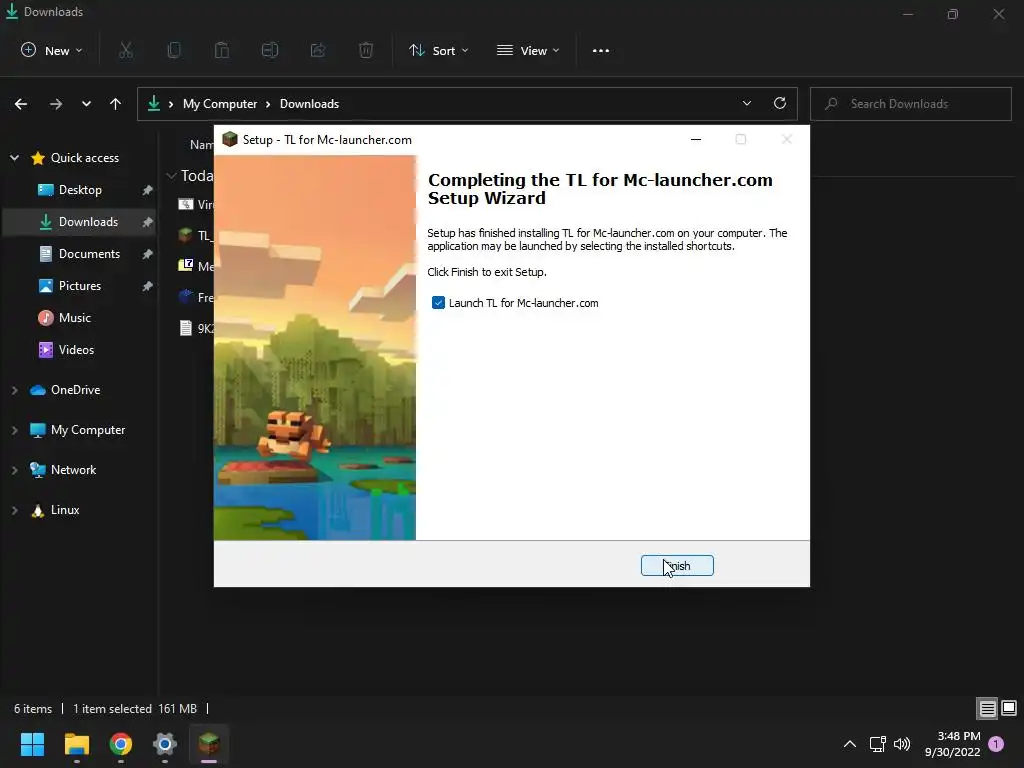Viewport: 1024px width, 768px height.
Task: Click the Copy icon in Explorer toolbar
Action: 174,50
